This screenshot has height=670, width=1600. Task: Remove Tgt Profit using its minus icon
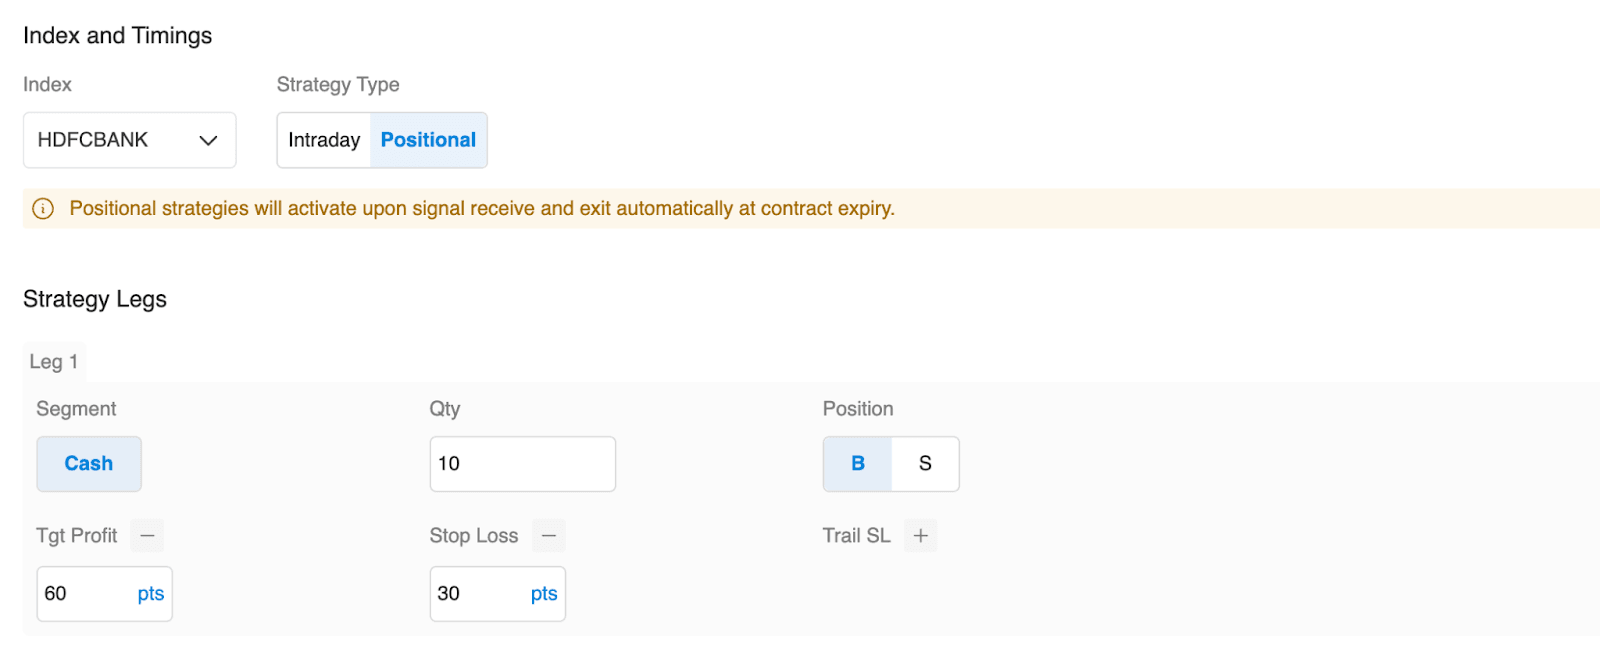[x=147, y=536]
